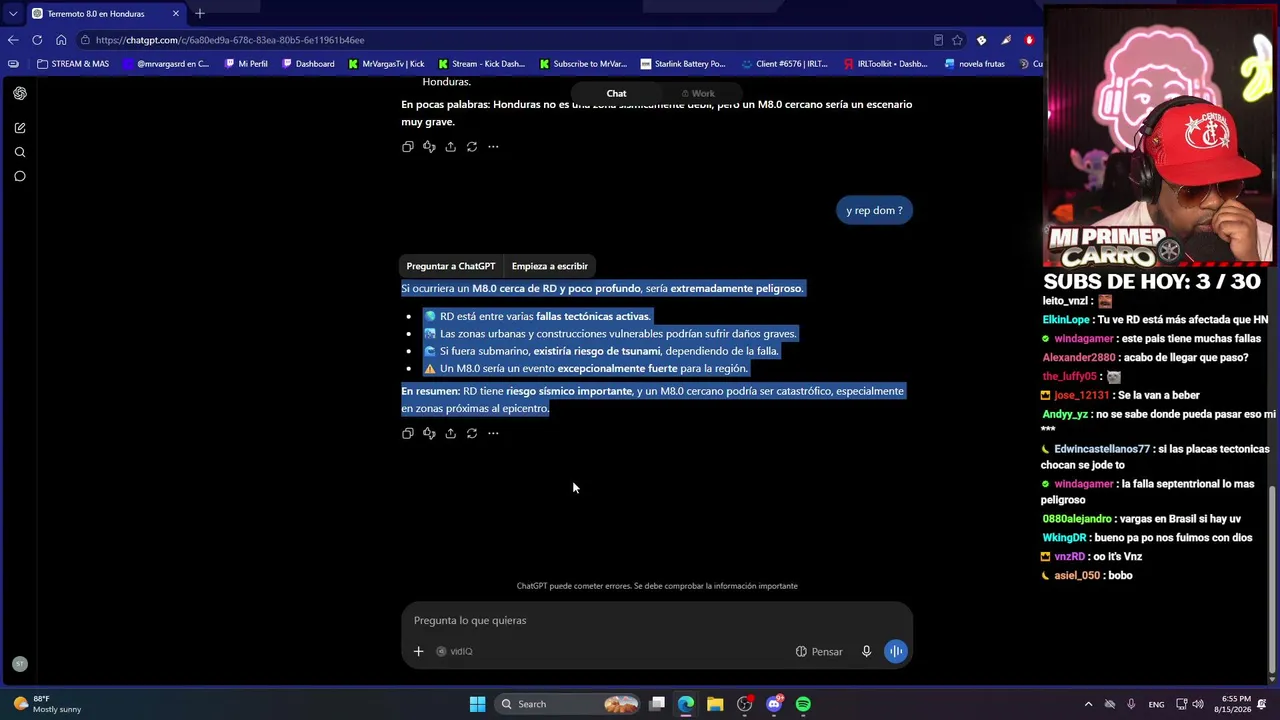Screen dimensions: 1280x720
Task: Open the ST profile avatar
Action: (19, 664)
